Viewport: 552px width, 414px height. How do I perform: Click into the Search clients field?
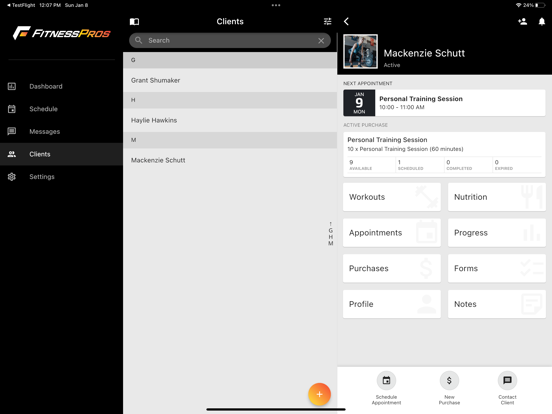230,40
